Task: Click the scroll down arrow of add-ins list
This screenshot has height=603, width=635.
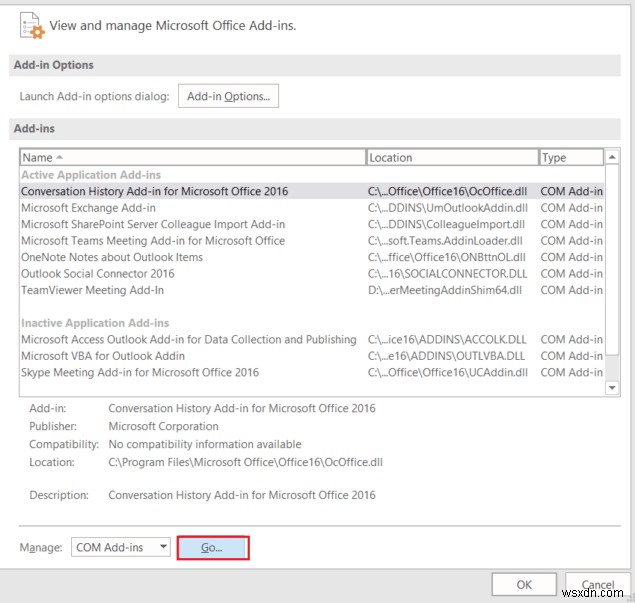Action: (x=612, y=388)
